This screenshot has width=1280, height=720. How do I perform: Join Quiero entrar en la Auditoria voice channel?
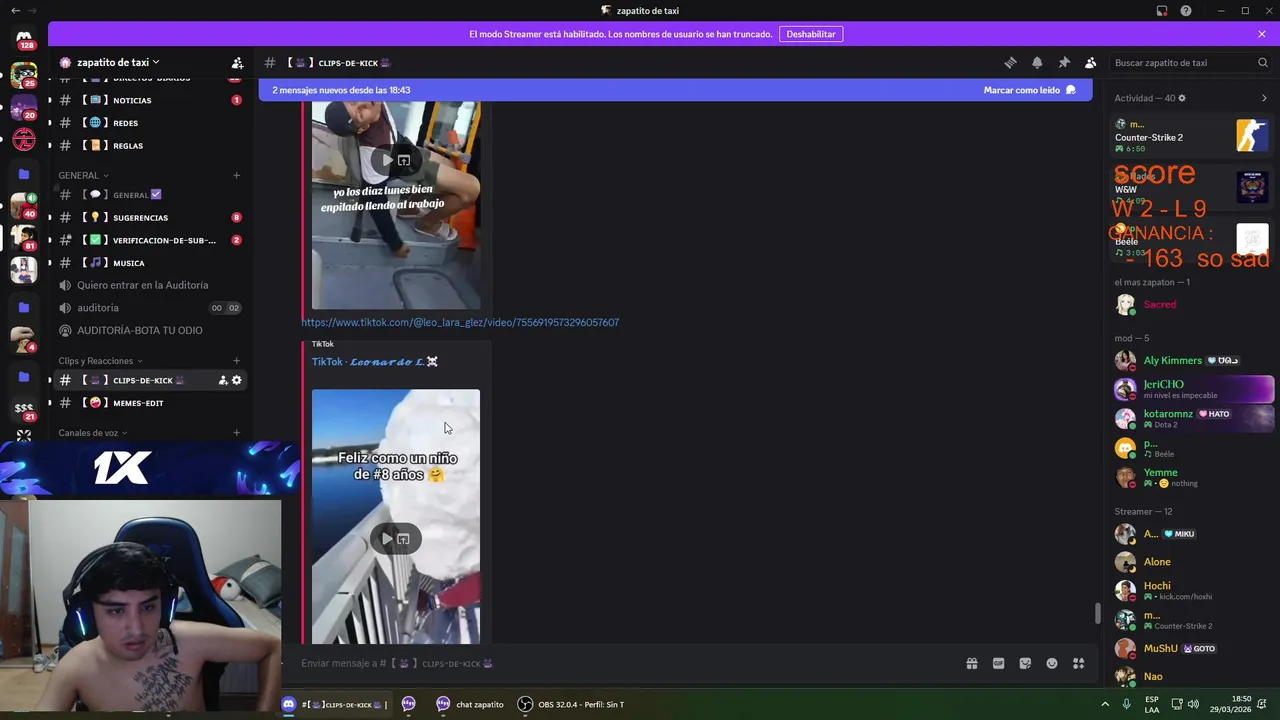[149, 285]
